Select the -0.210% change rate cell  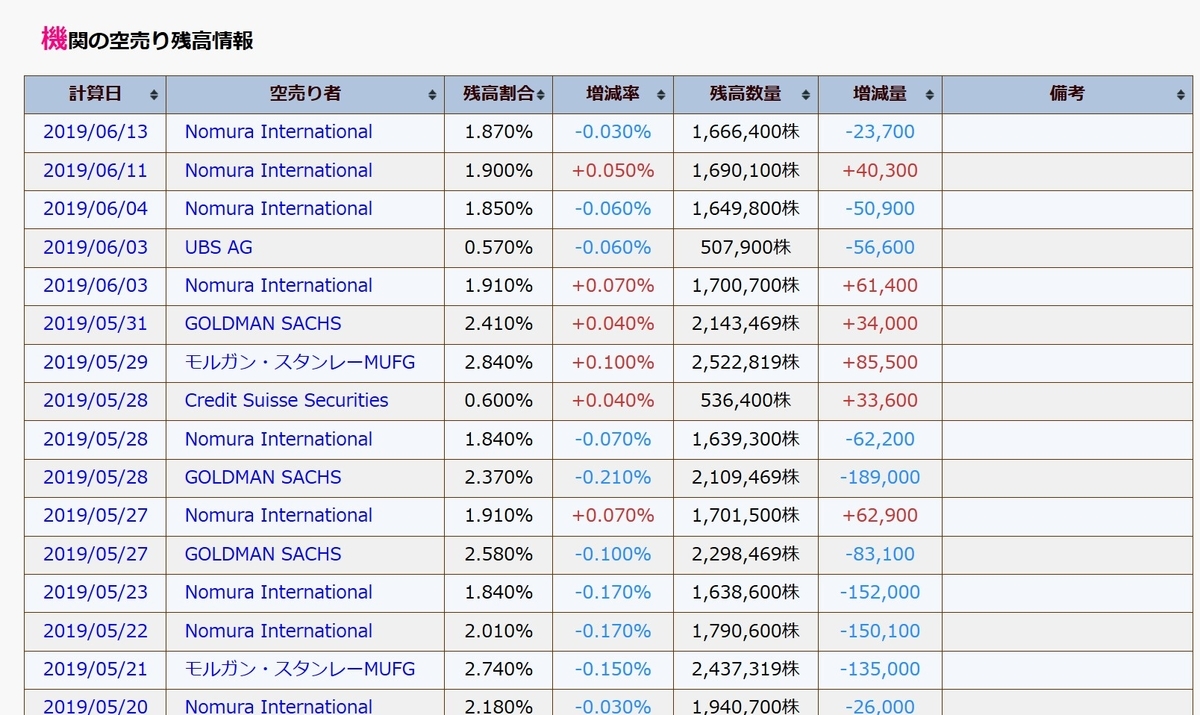pos(613,477)
